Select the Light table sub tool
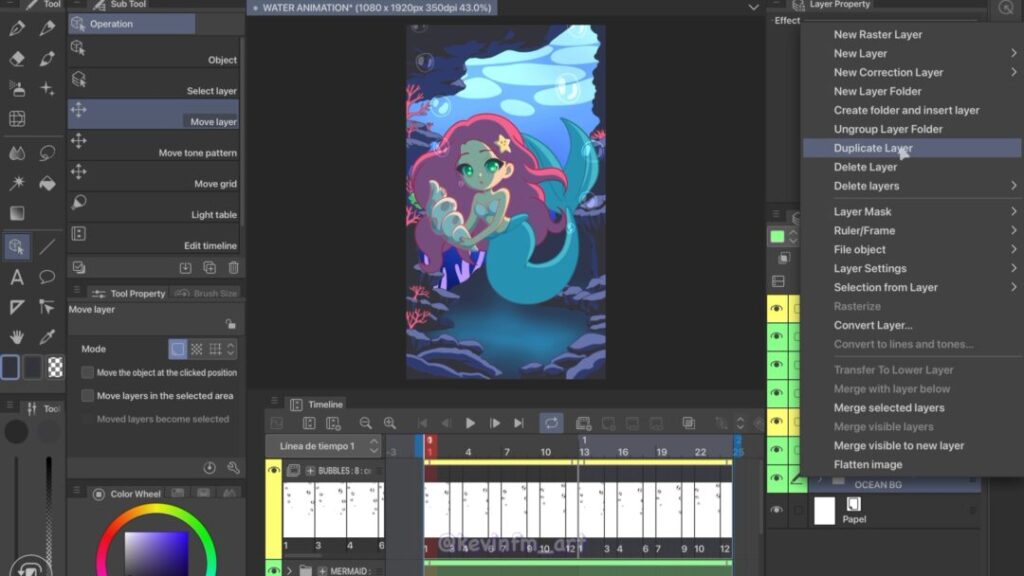This screenshot has height=576, width=1024. click(154, 208)
